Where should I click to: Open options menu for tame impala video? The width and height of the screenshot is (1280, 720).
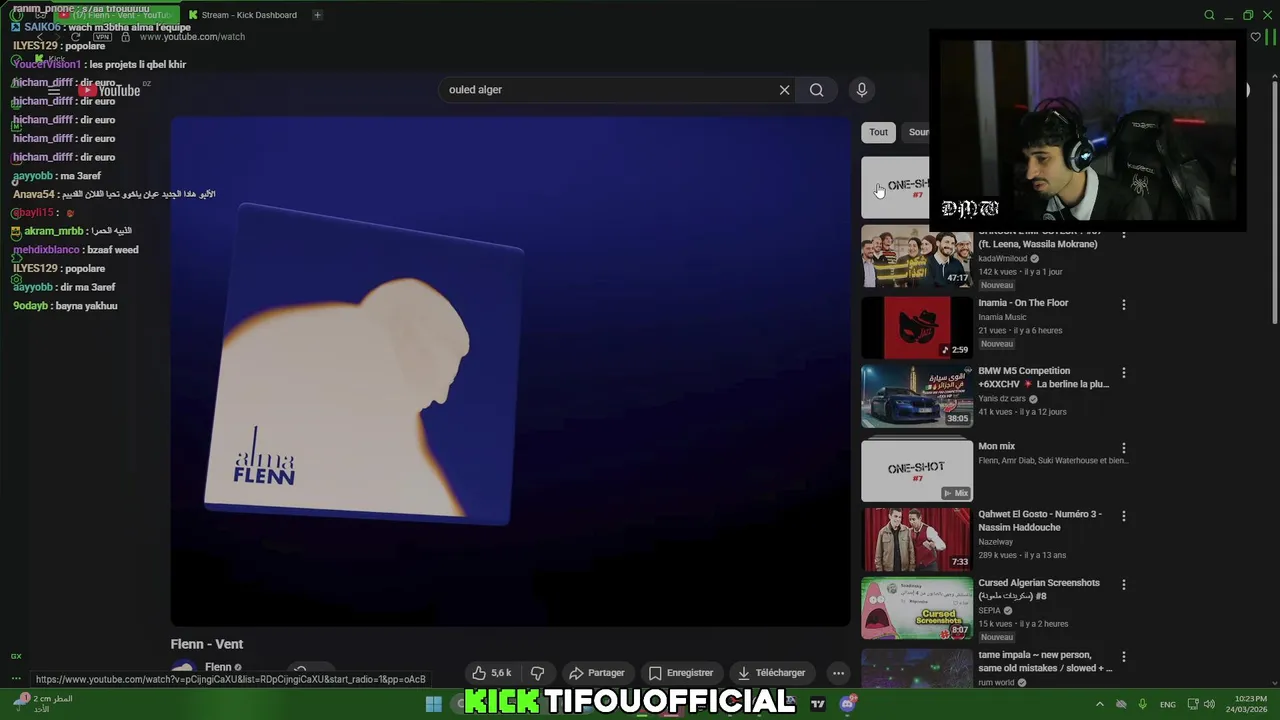click(x=1124, y=657)
